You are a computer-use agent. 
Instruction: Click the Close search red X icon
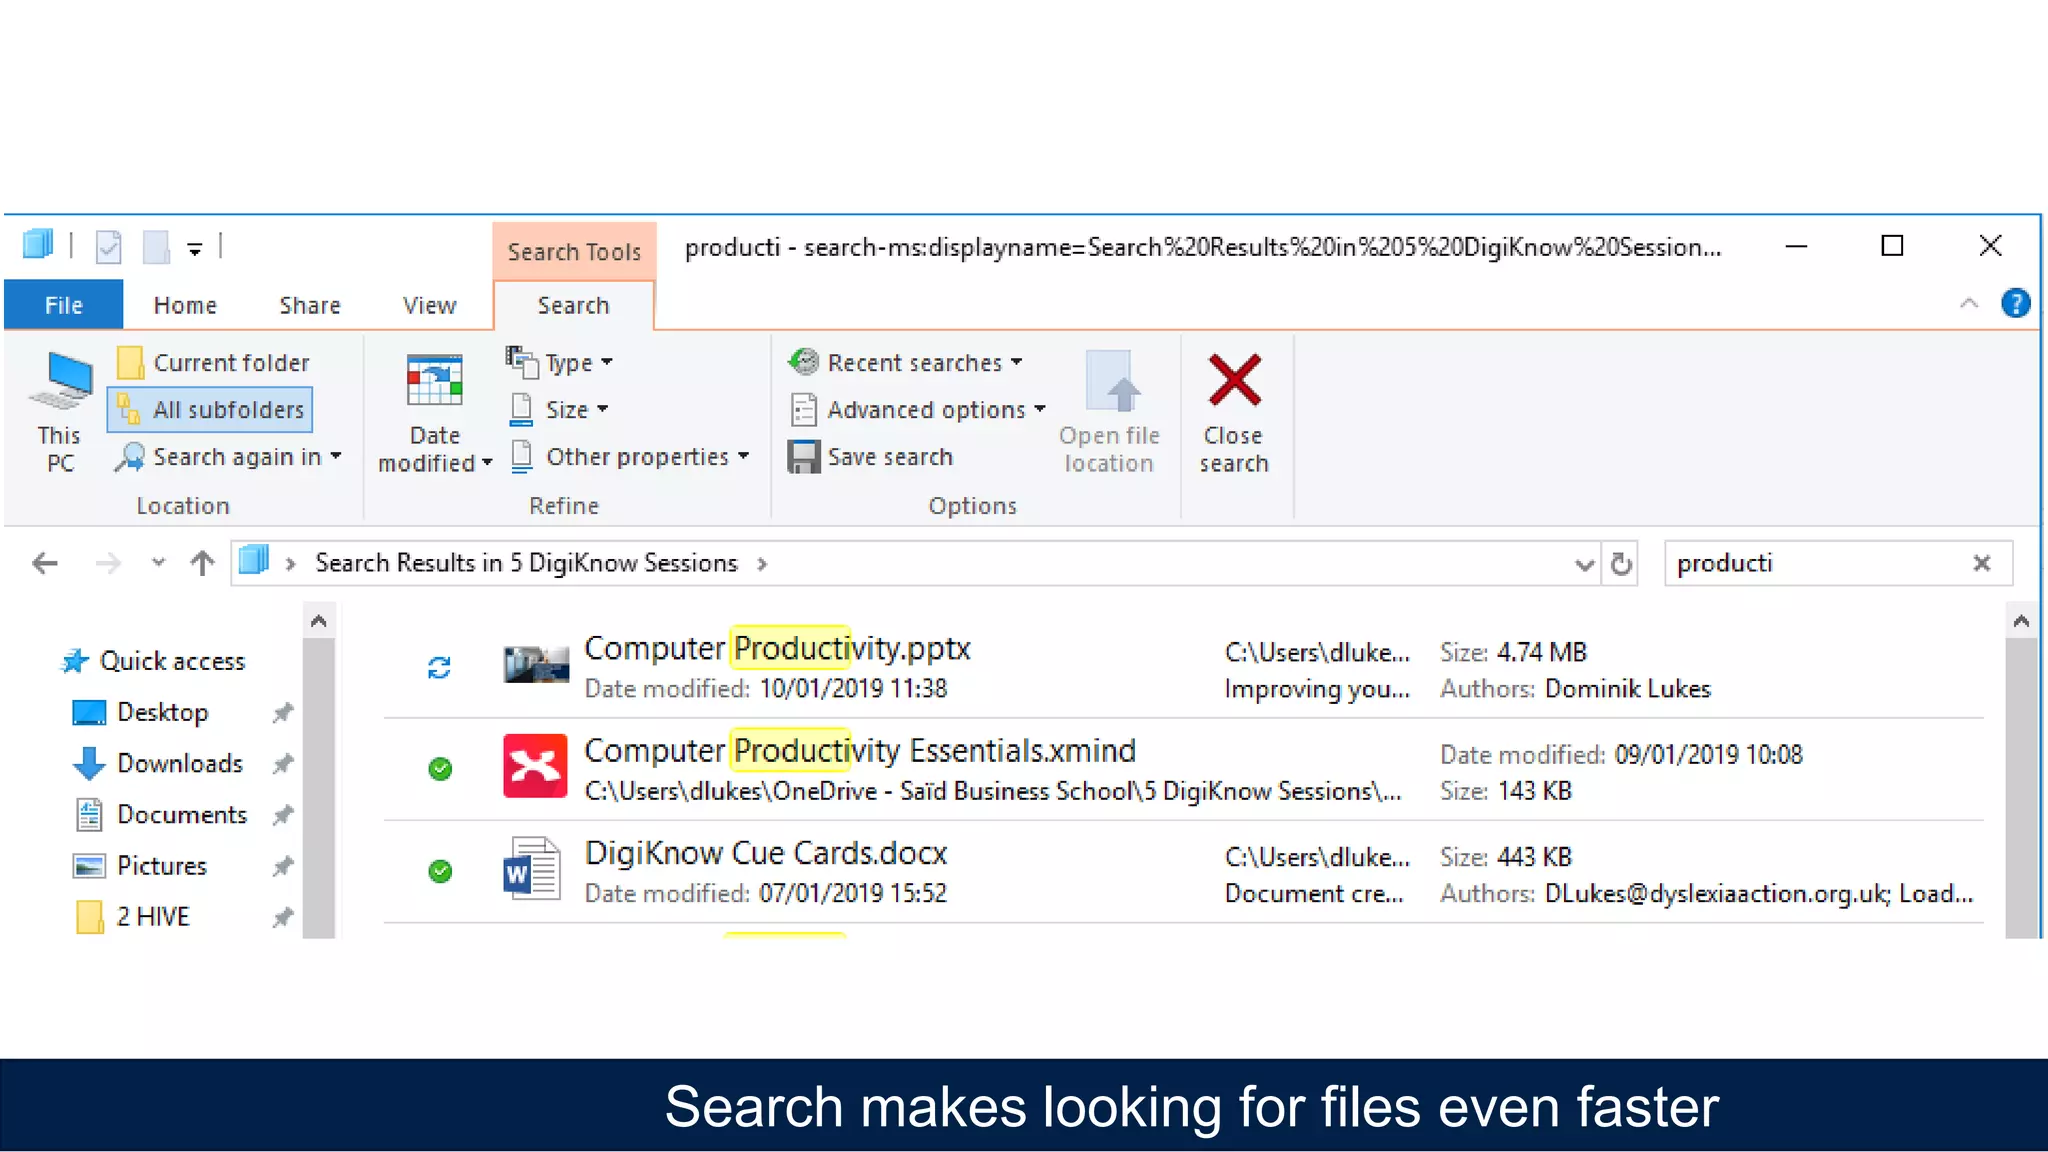click(x=1234, y=381)
